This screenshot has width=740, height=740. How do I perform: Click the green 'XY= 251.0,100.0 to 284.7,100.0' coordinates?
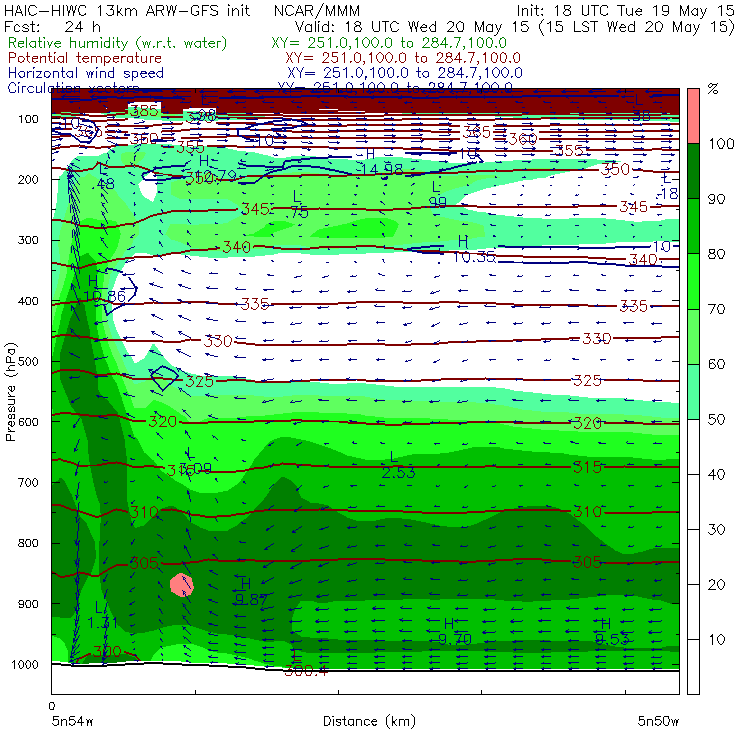(x=389, y=43)
